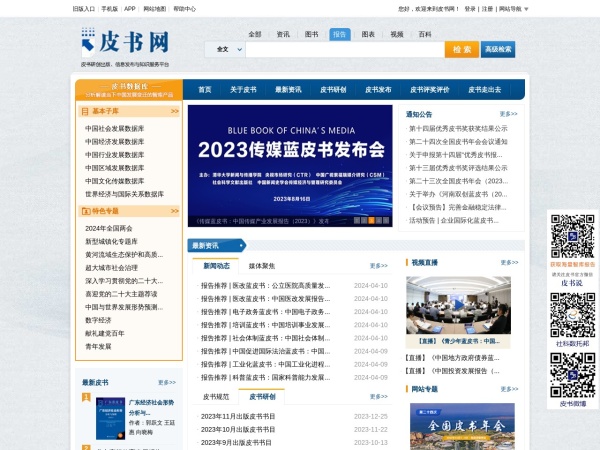Open 世界经济与国际关系数据库

coord(124,194)
